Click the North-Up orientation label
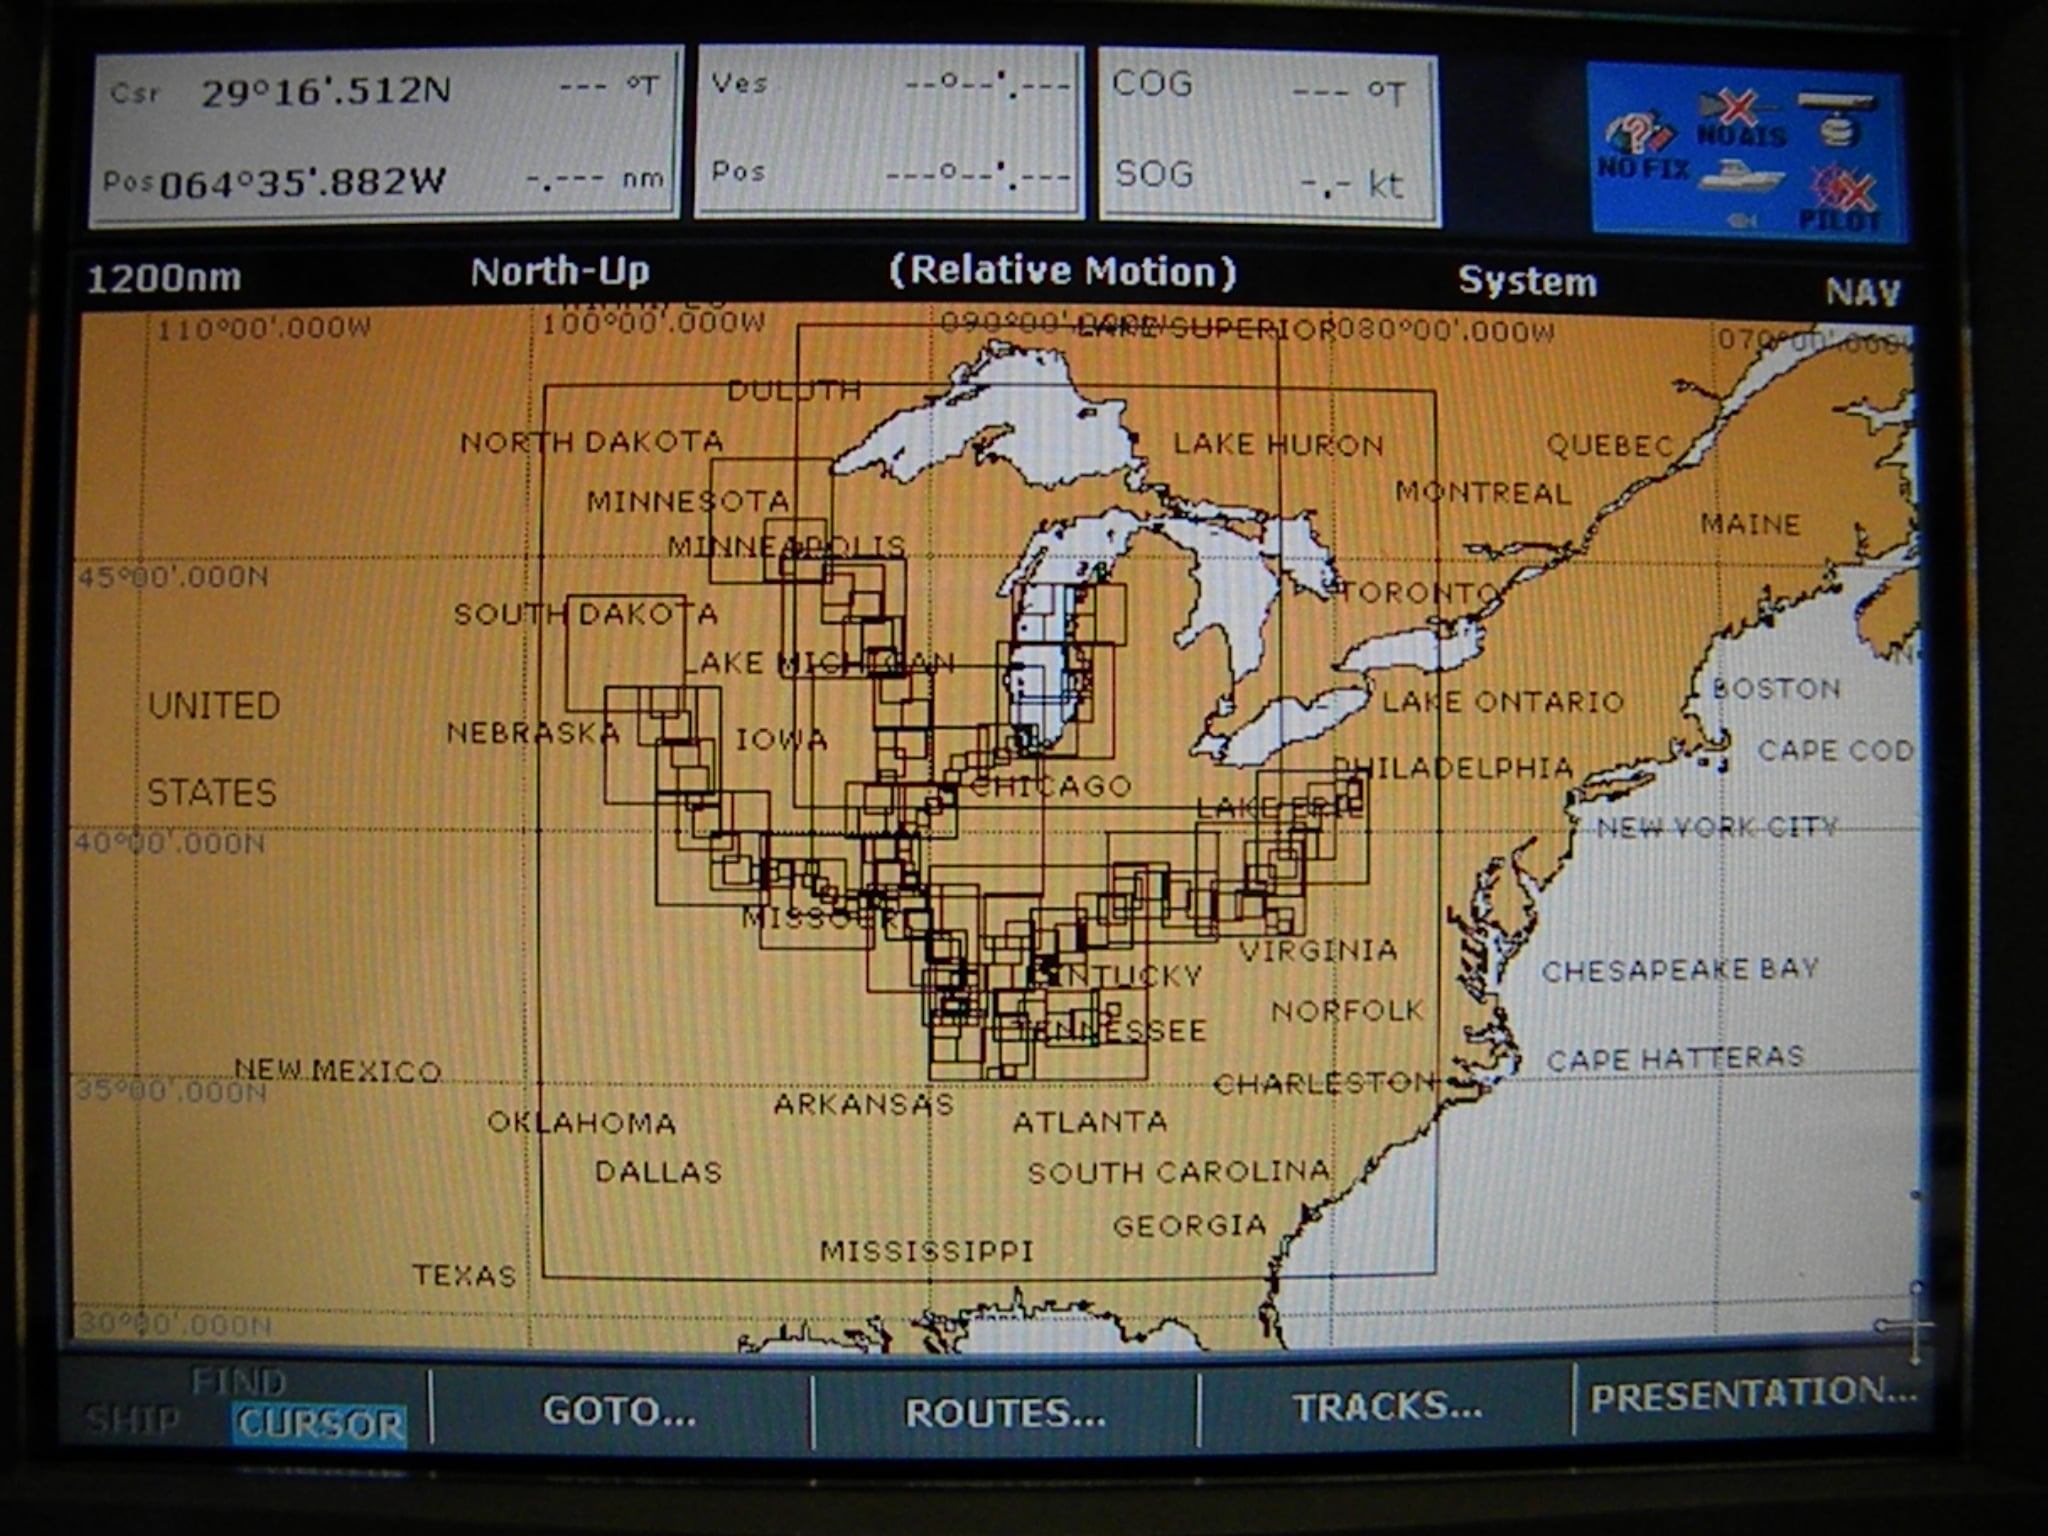Viewport: 2048px width, 1536px height. click(560, 271)
